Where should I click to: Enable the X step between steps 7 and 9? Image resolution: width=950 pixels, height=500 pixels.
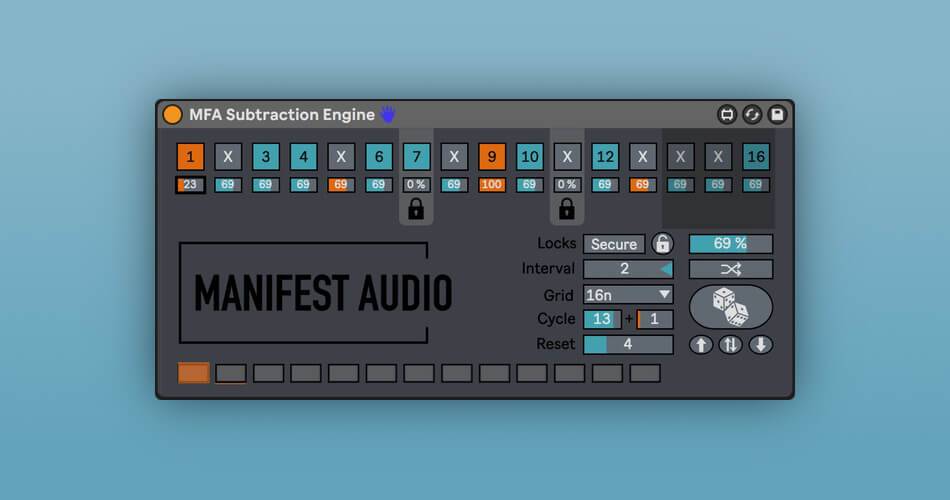454,157
